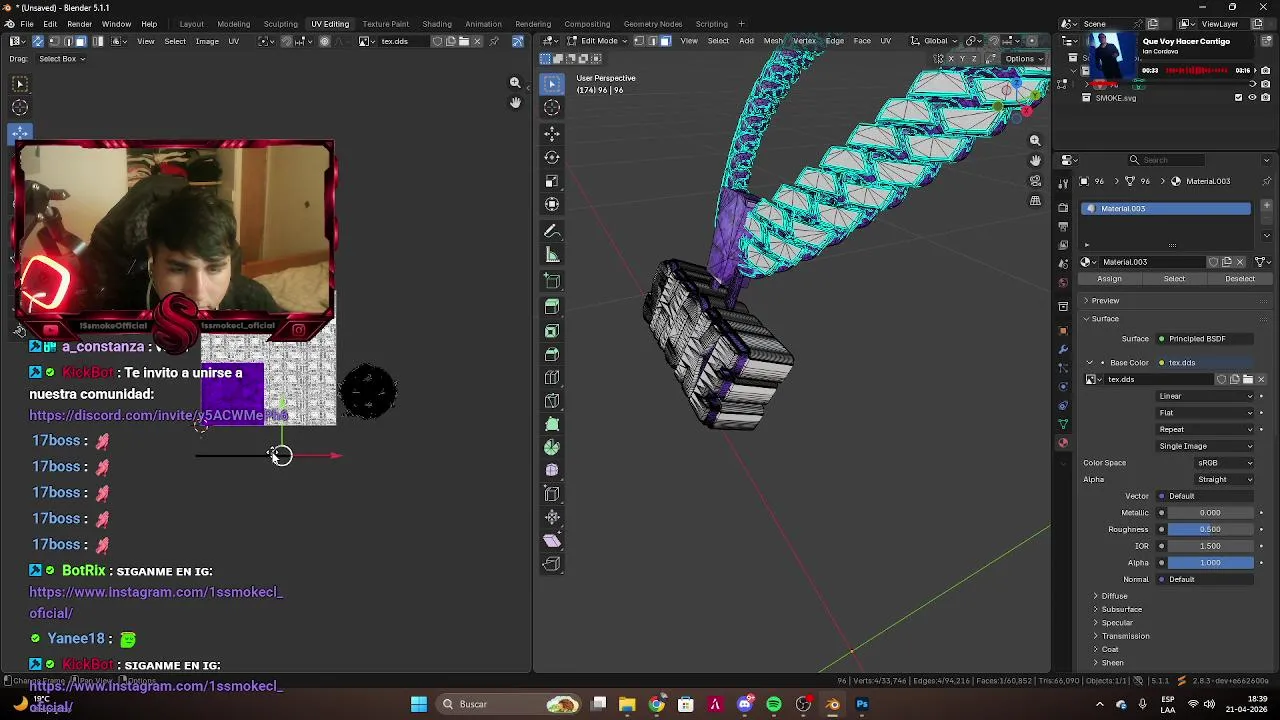Select the Transform tool in viewport toolbar
The width and height of the screenshot is (1280, 720).
point(552,204)
